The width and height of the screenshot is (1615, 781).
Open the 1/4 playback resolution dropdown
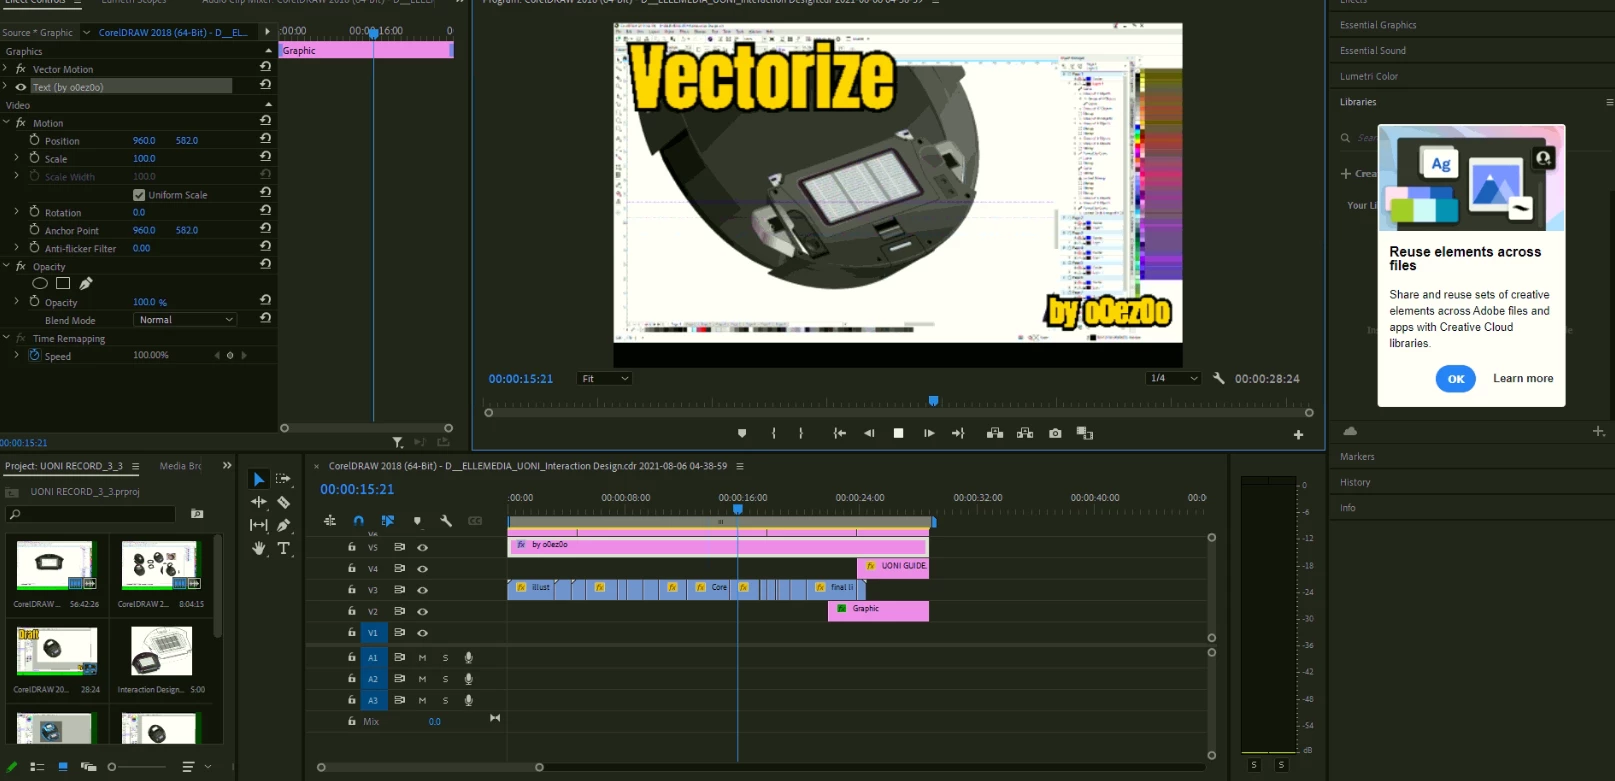tap(1173, 378)
